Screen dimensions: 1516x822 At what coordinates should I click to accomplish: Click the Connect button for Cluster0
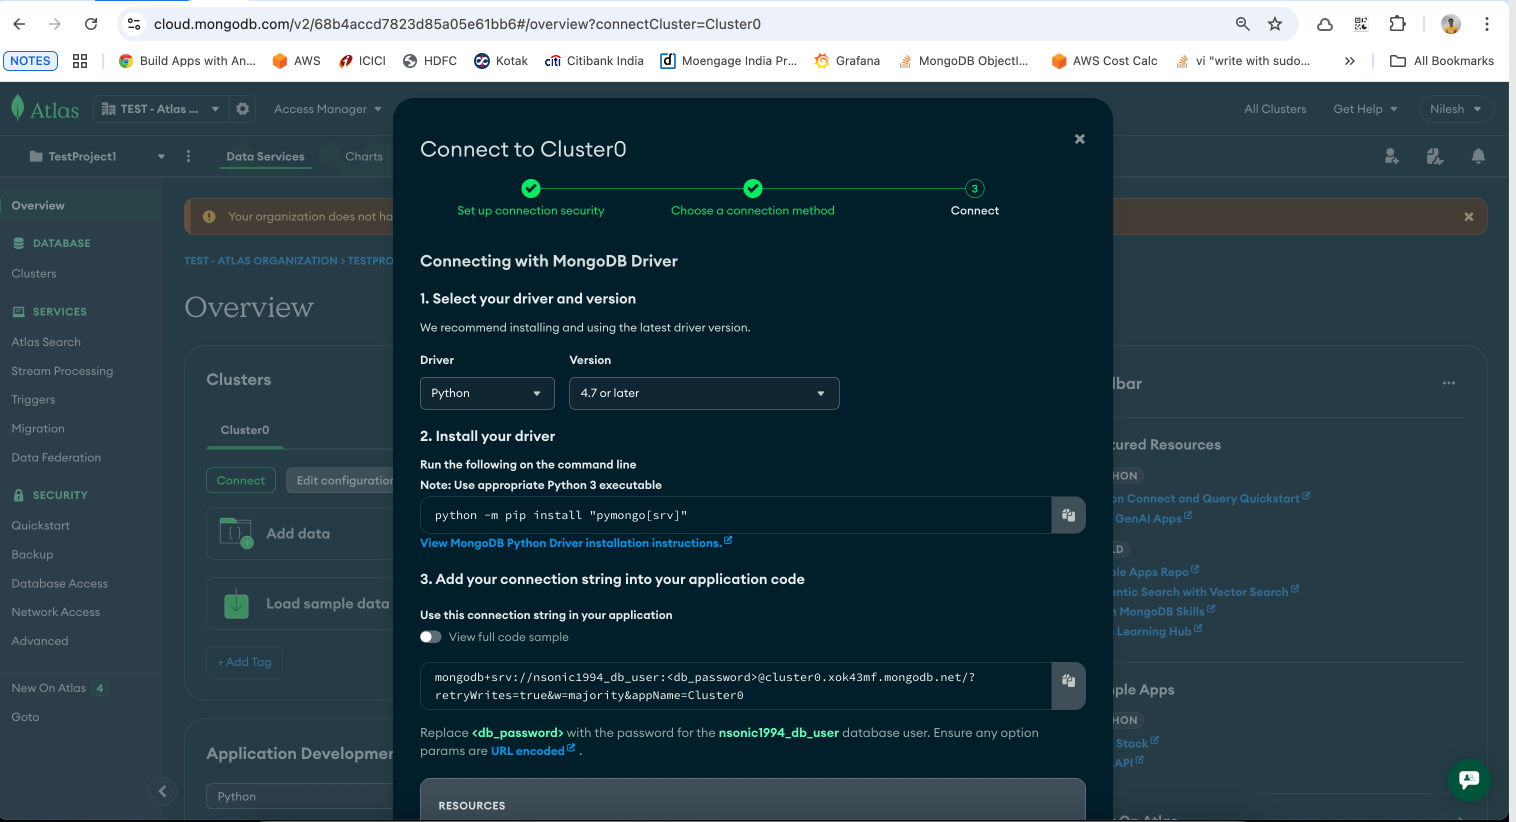(x=240, y=480)
